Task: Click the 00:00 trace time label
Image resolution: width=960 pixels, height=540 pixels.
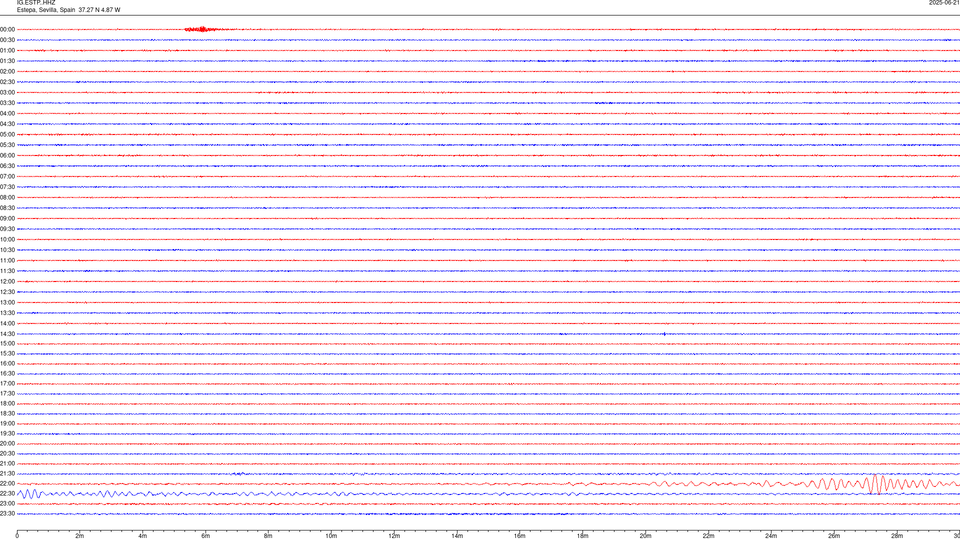Action: coord(7,29)
